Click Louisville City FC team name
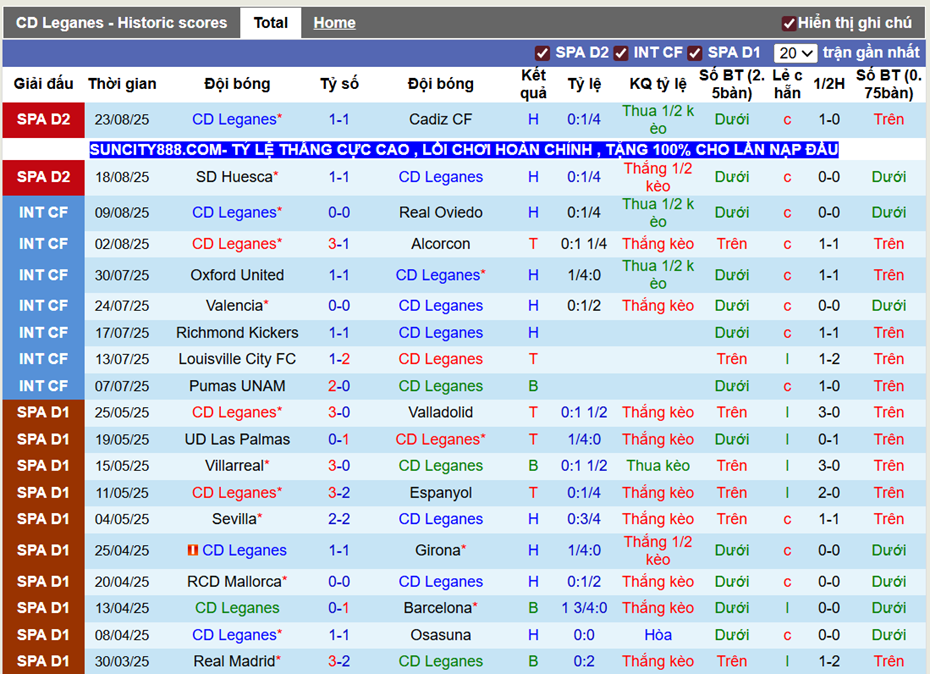 click(x=237, y=359)
